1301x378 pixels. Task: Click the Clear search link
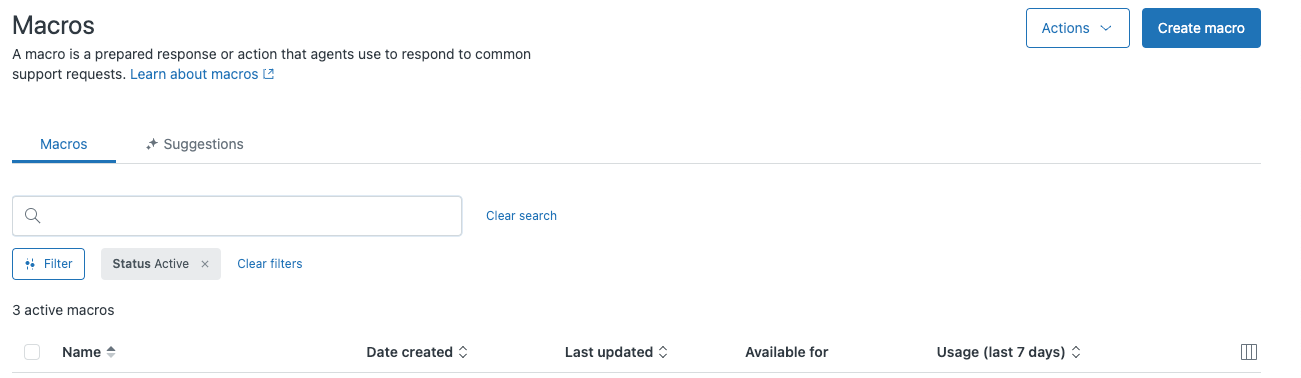click(521, 216)
